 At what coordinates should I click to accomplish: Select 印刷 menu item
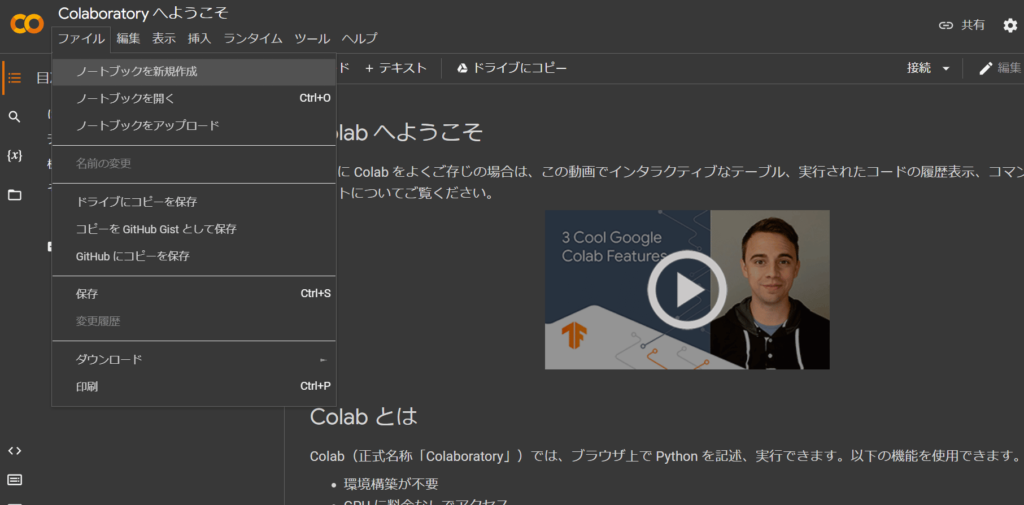tap(194, 387)
